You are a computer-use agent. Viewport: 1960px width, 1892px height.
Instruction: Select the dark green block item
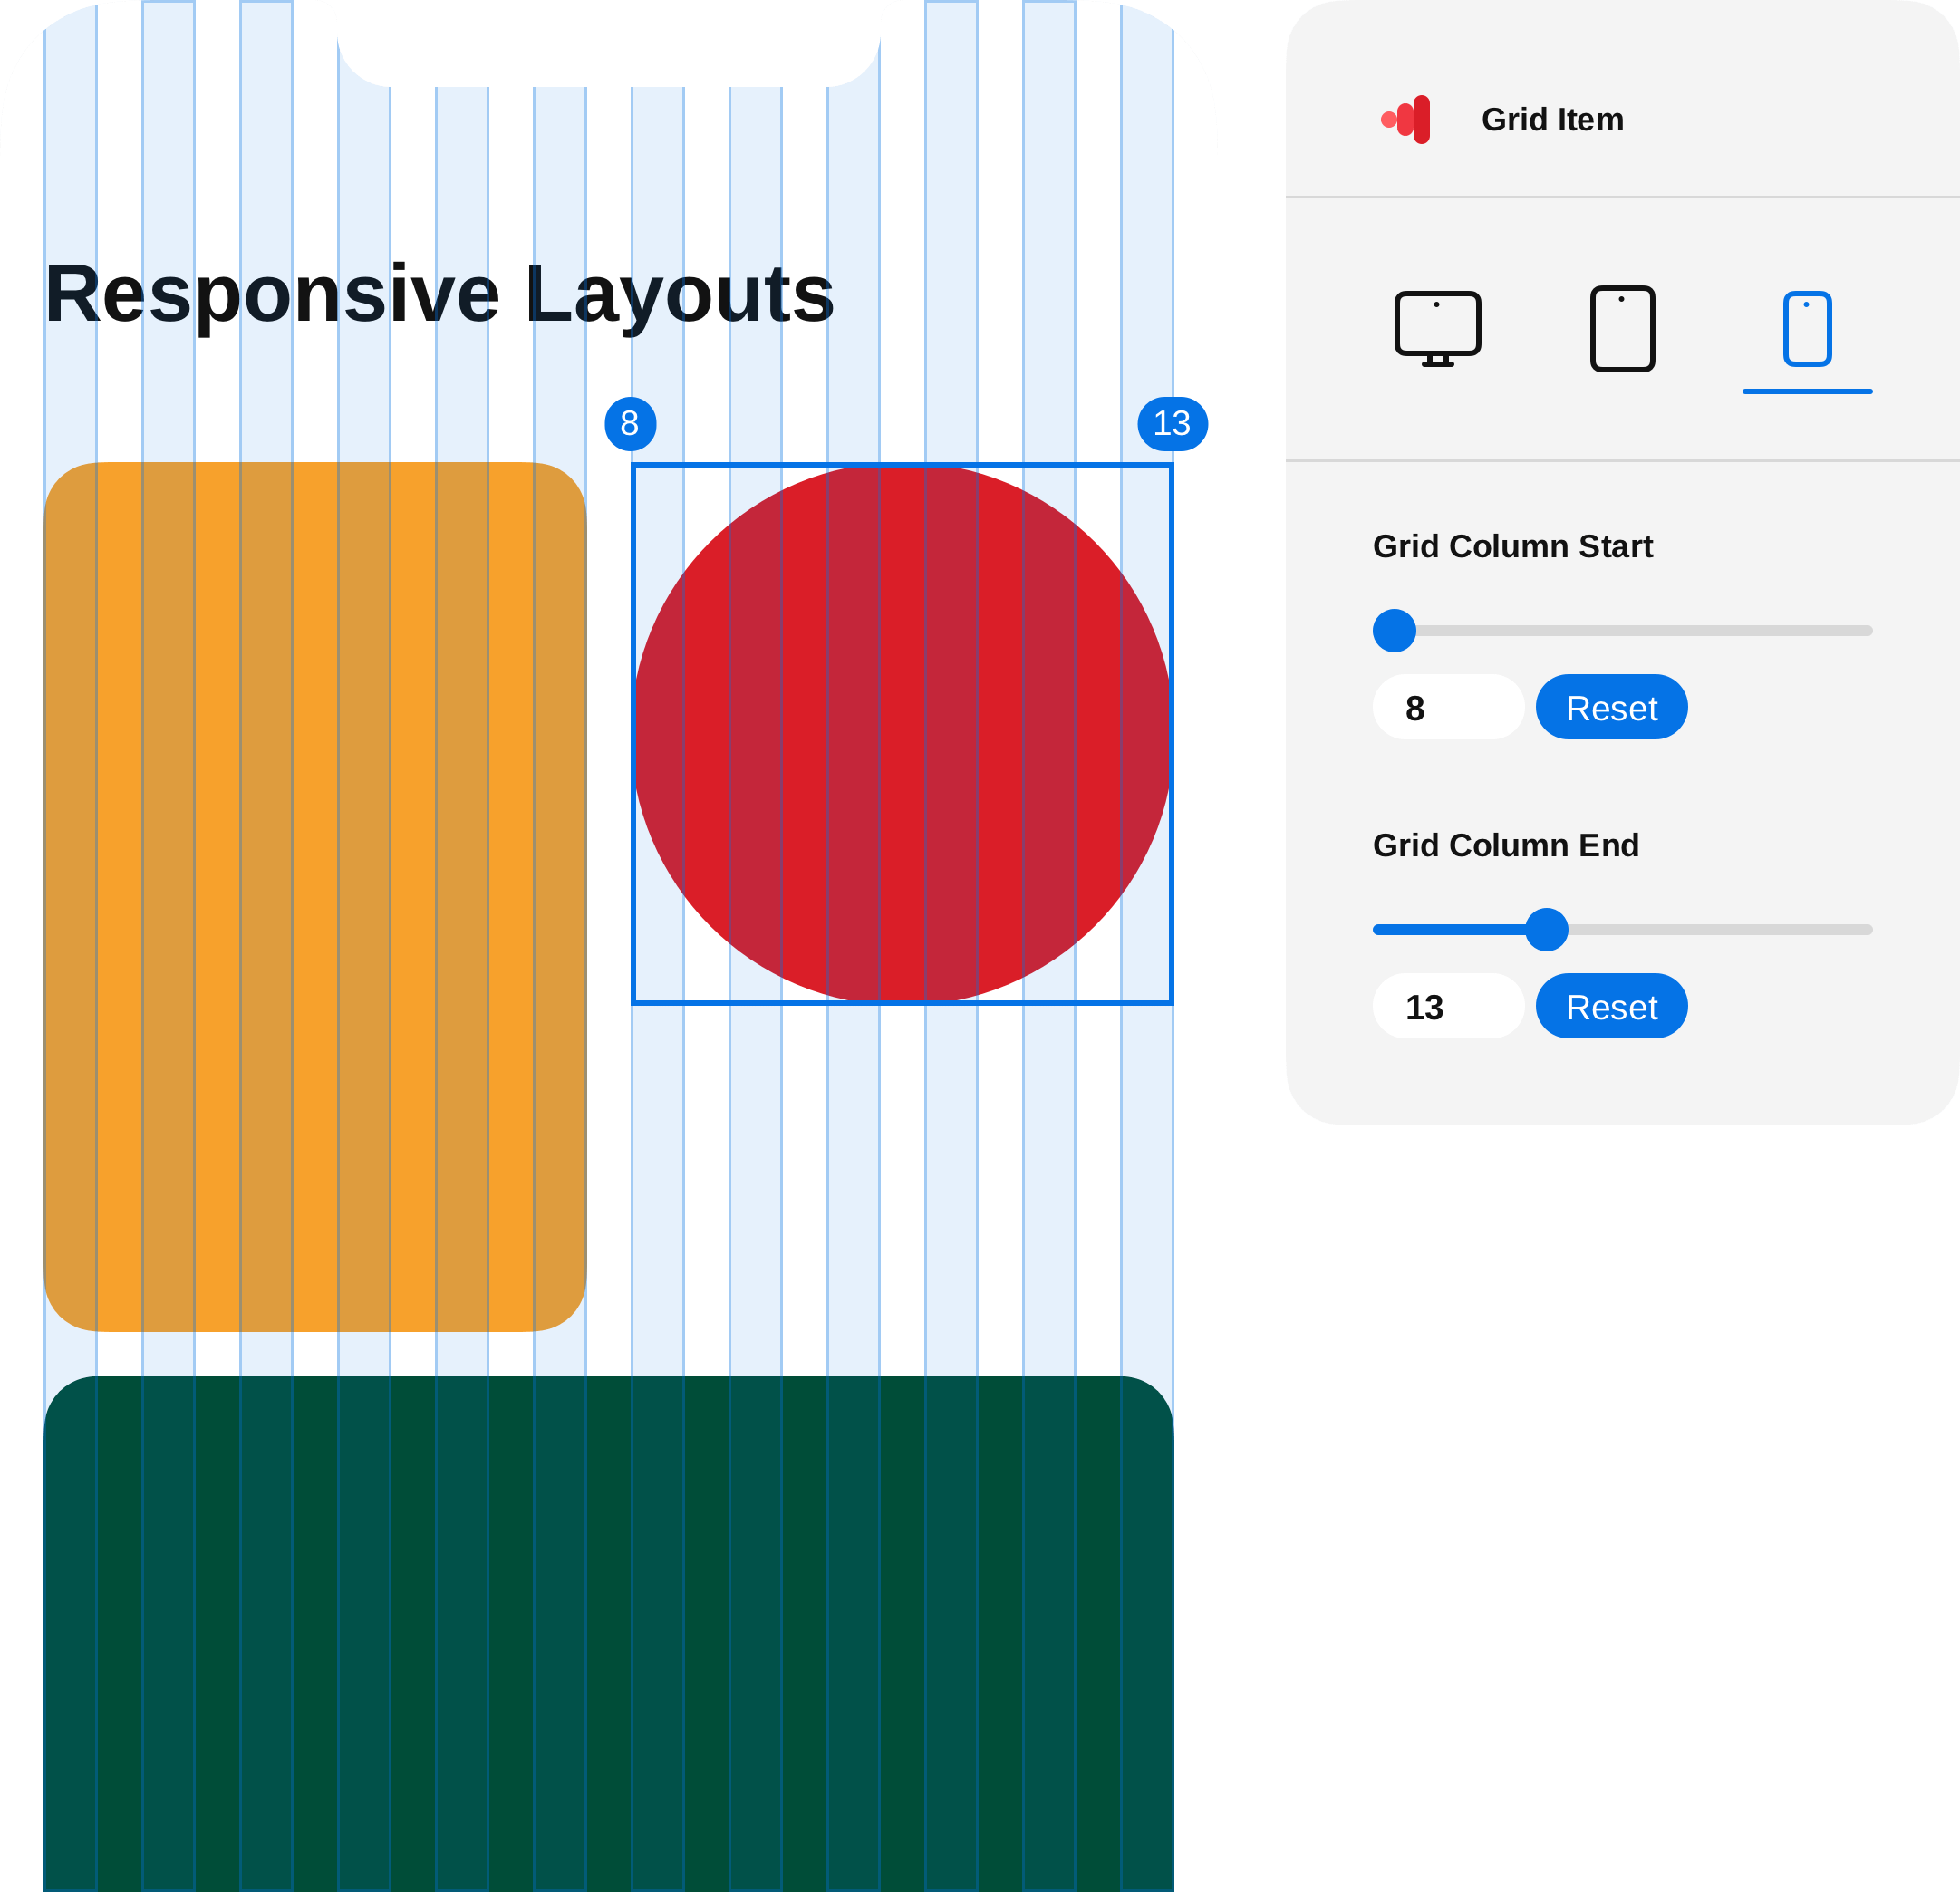point(608,1633)
